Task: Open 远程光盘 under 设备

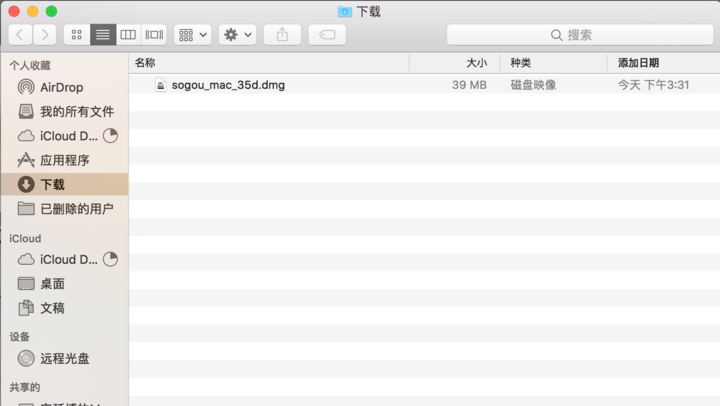Action: [x=65, y=358]
